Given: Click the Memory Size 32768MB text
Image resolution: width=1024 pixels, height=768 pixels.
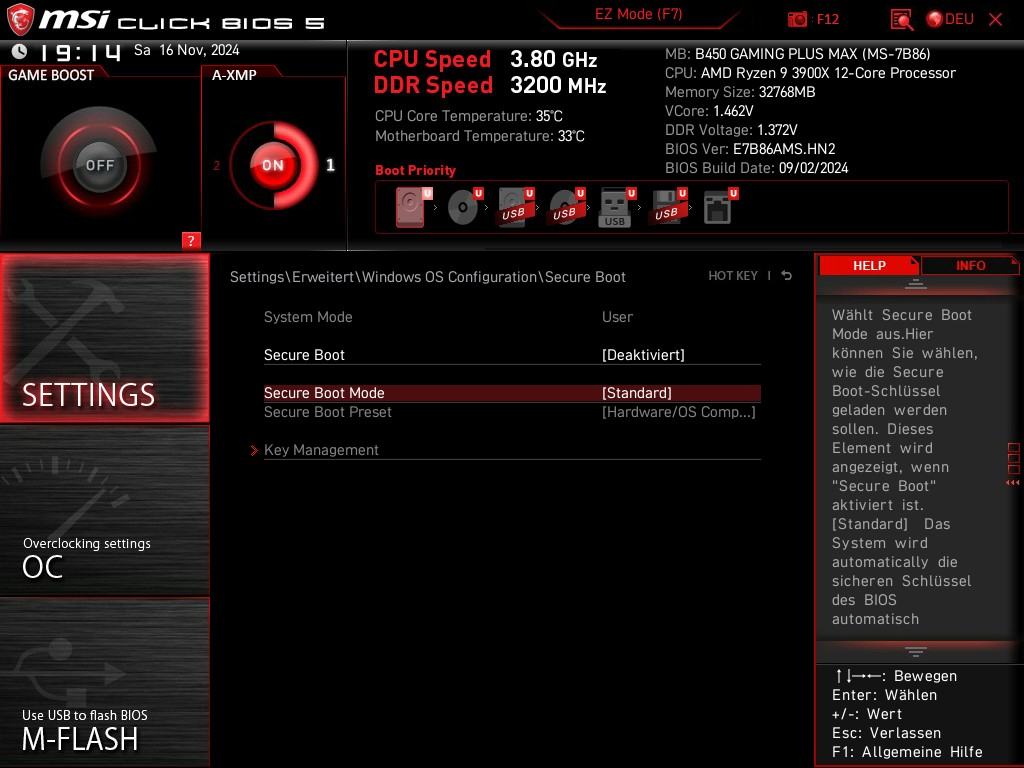Looking at the screenshot, I should point(740,92).
